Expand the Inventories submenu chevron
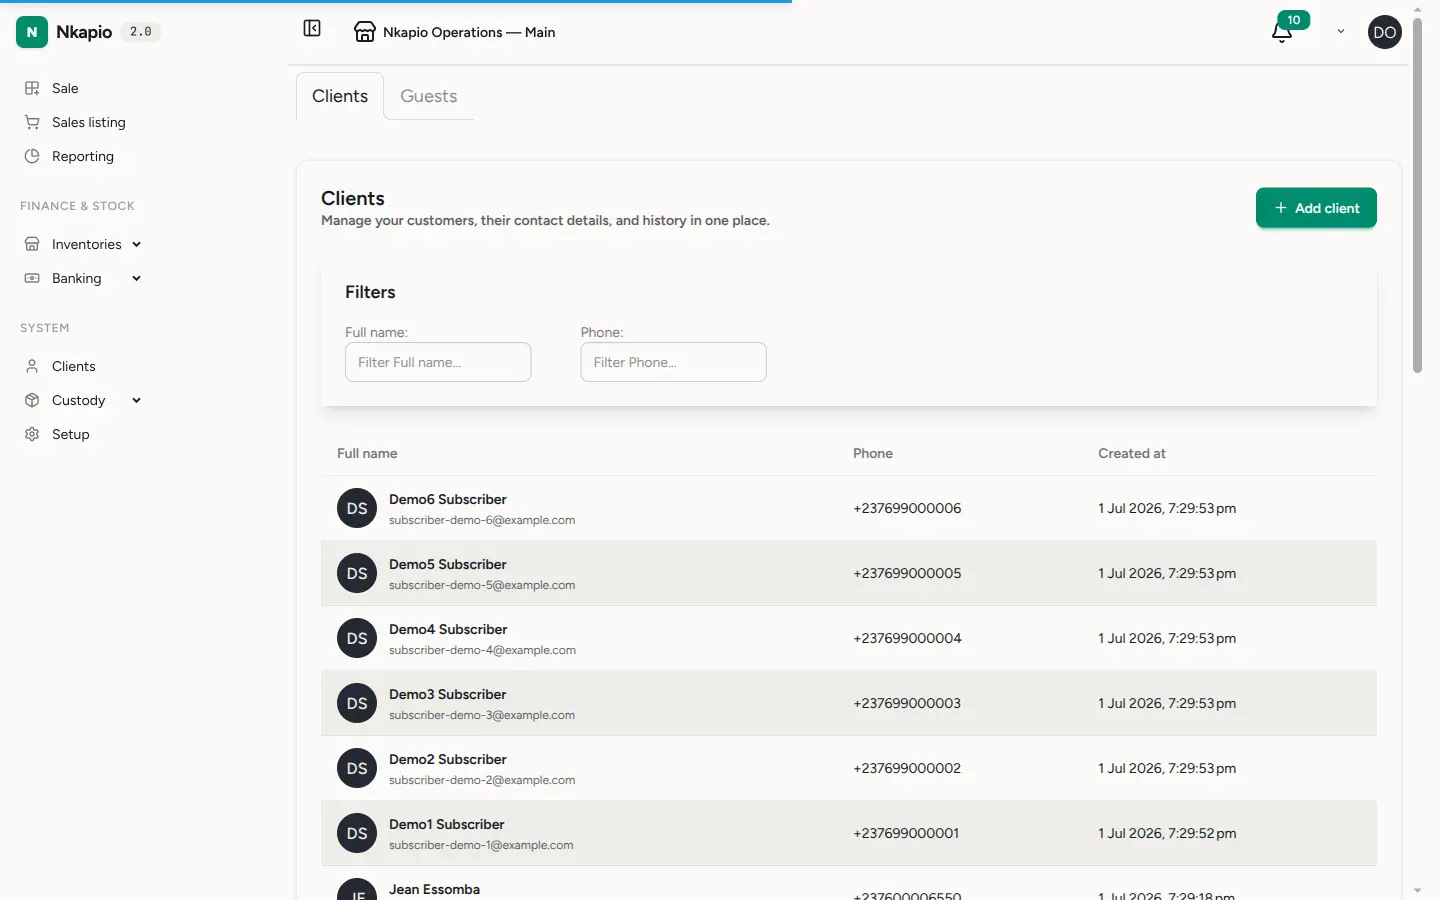Image resolution: width=1440 pixels, height=900 pixels. [x=136, y=244]
